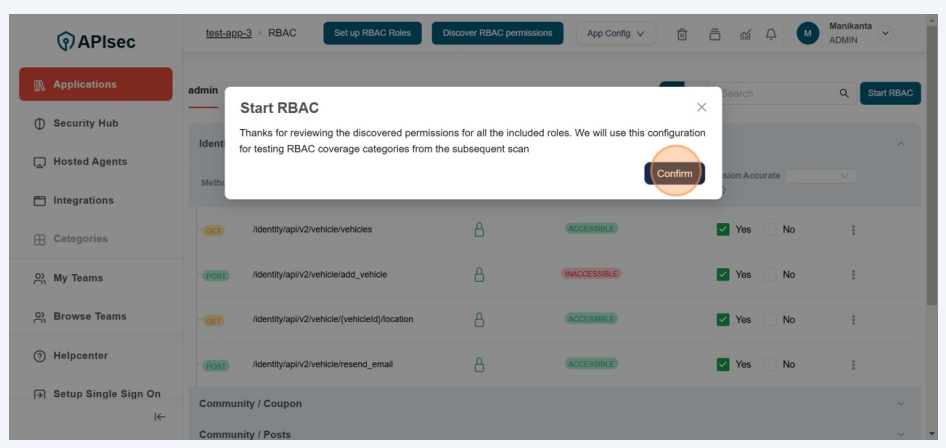Confirm the Start RBAC dialog
The width and height of the screenshot is (946, 448).
[x=674, y=174]
